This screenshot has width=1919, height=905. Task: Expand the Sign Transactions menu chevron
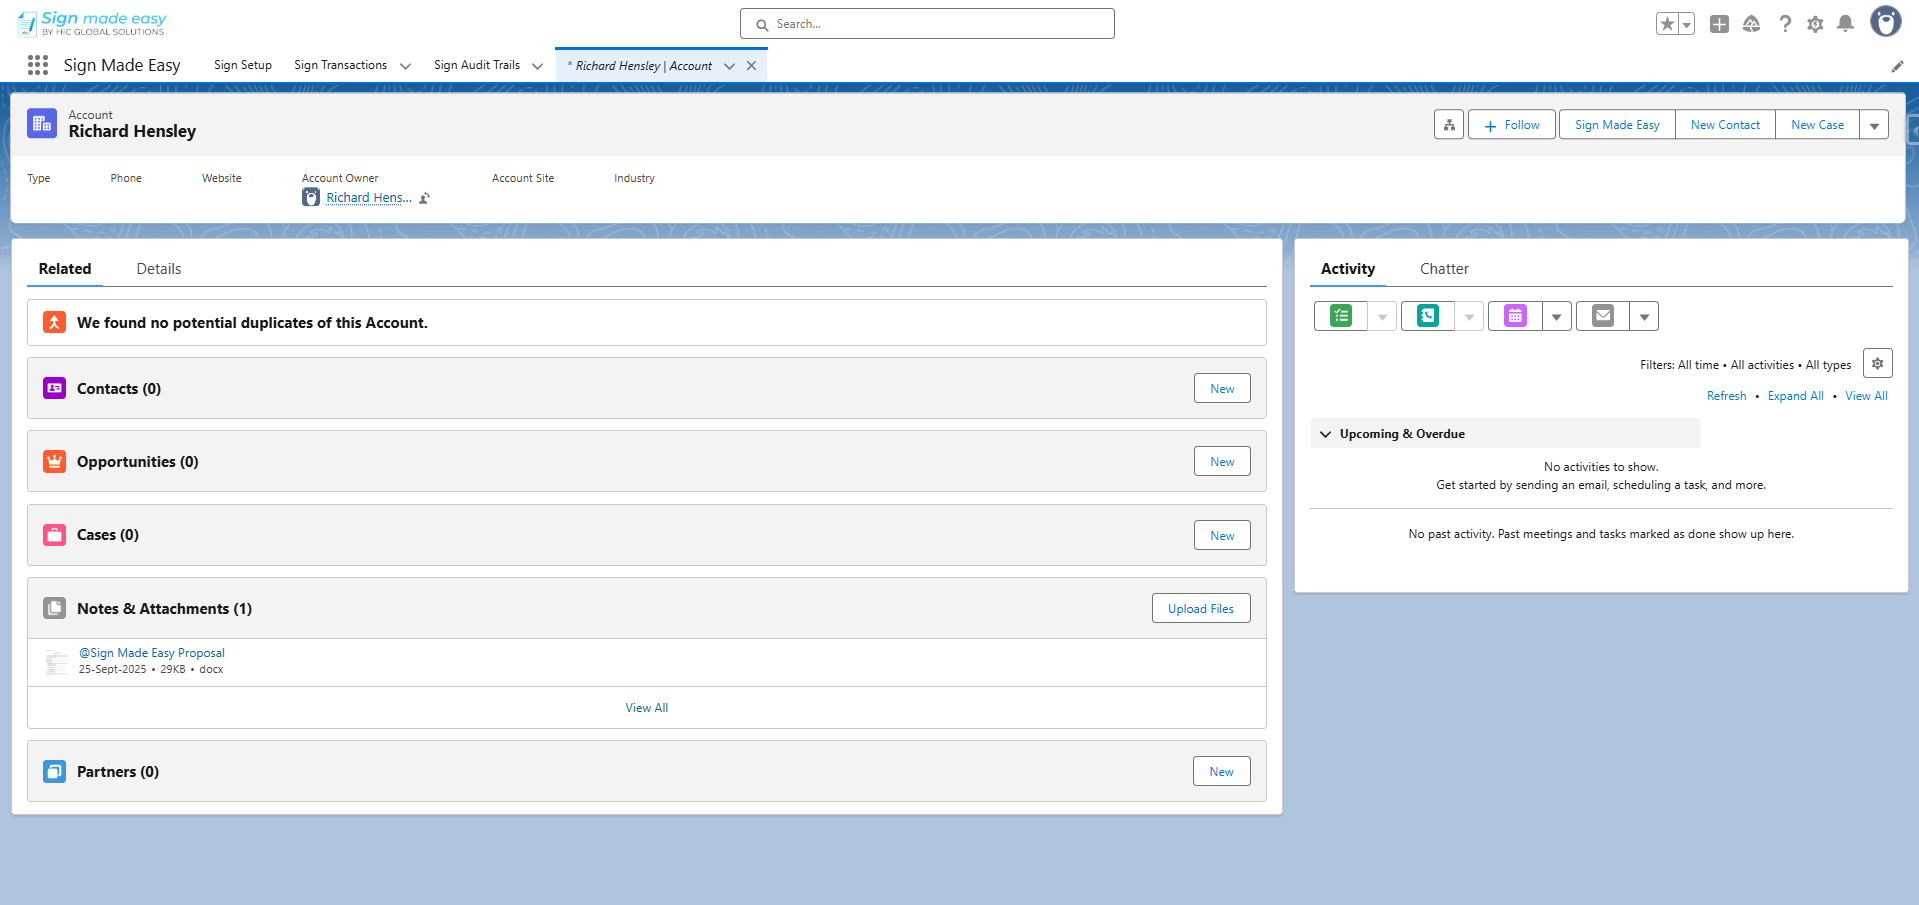pyautogui.click(x=405, y=66)
